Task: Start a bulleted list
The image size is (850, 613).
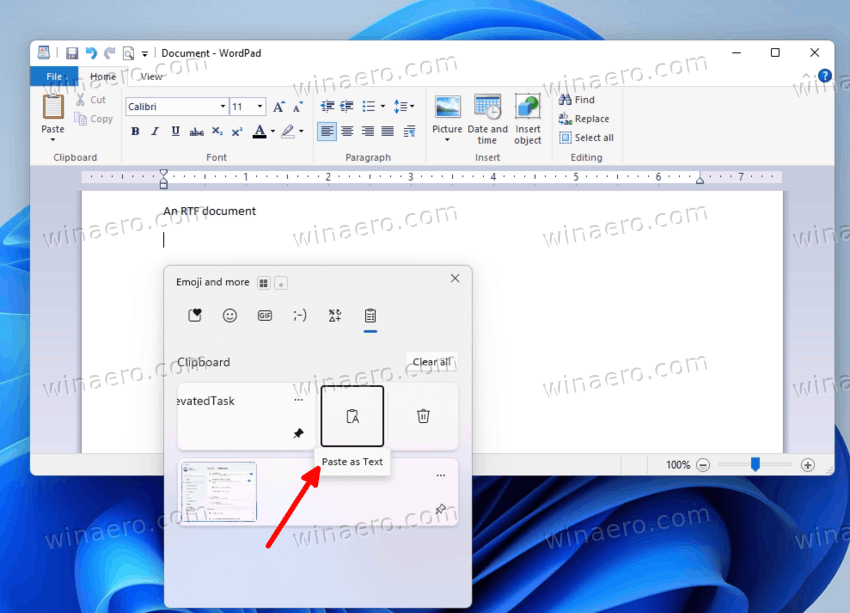Action: (x=369, y=106)
